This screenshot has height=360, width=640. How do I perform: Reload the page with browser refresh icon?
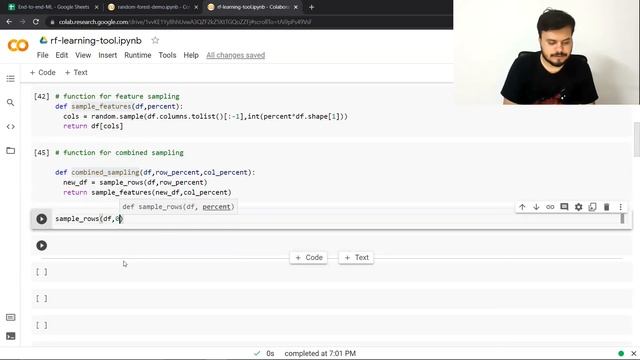pos(36,22)
